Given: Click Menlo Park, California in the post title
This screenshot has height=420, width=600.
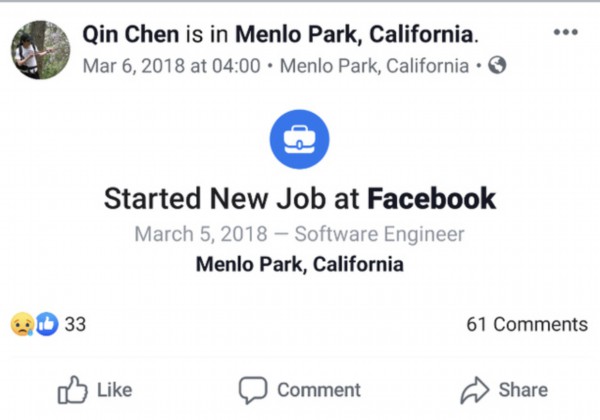Looking at the screenshot, I should pos(355,35).
